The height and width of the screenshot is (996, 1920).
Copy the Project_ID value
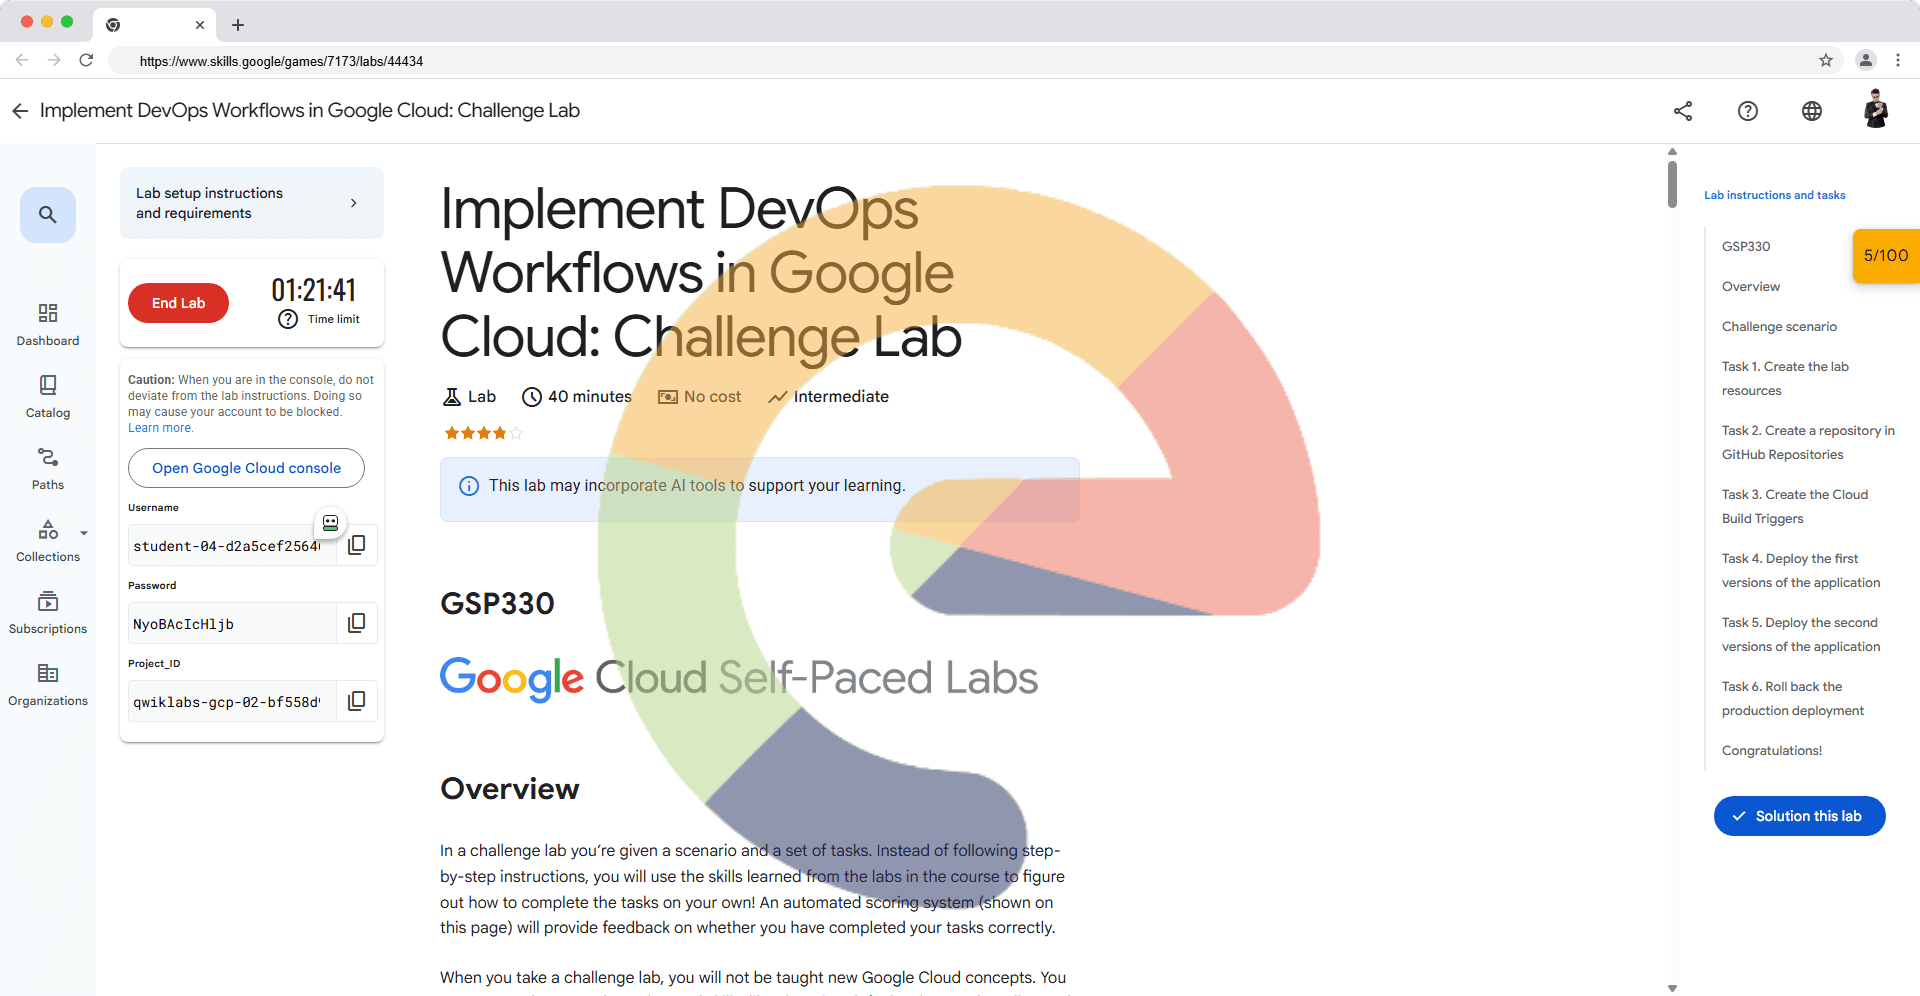point(356,701)
